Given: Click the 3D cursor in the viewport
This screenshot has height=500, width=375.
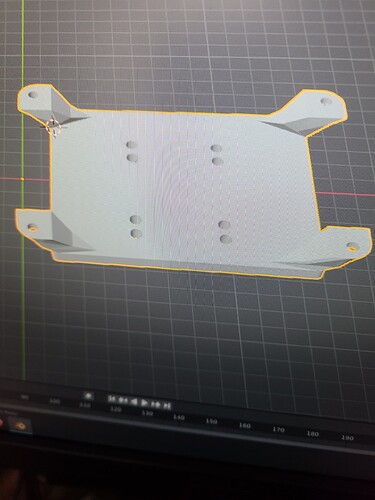Looking at the screenshot, I should (x=53, y=127).
